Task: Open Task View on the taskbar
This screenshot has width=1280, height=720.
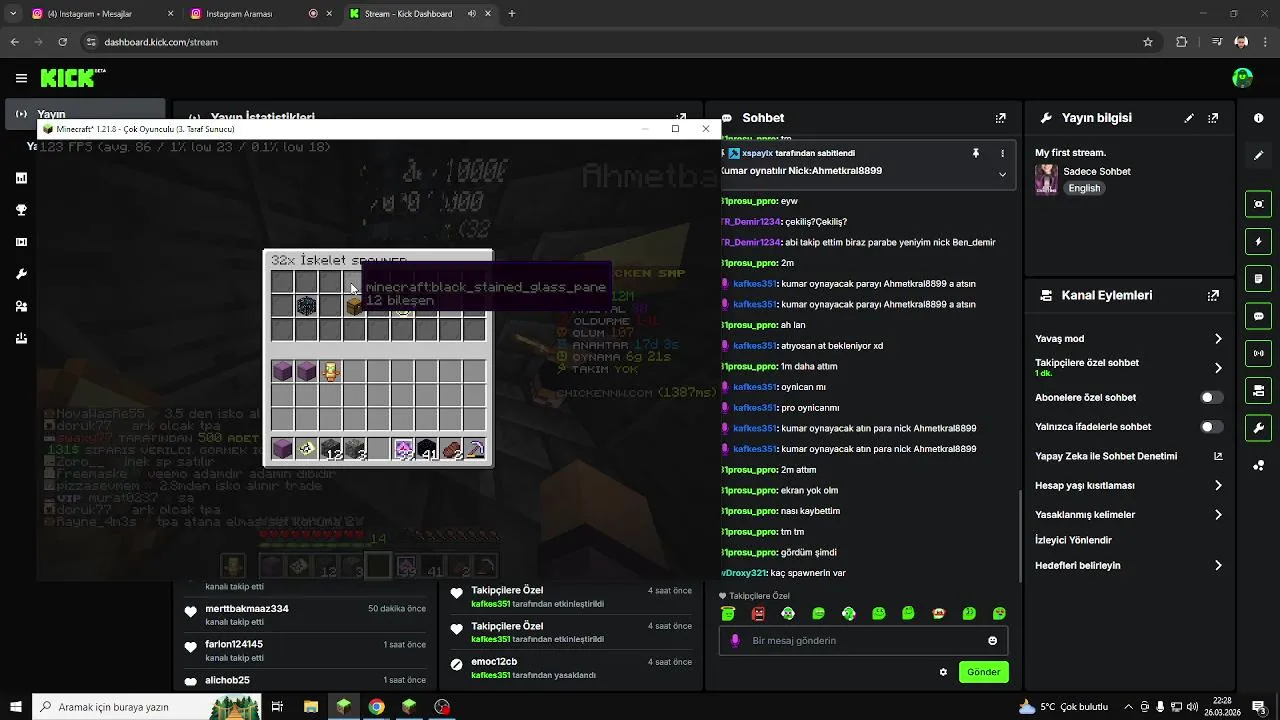Action: [277, 707]
